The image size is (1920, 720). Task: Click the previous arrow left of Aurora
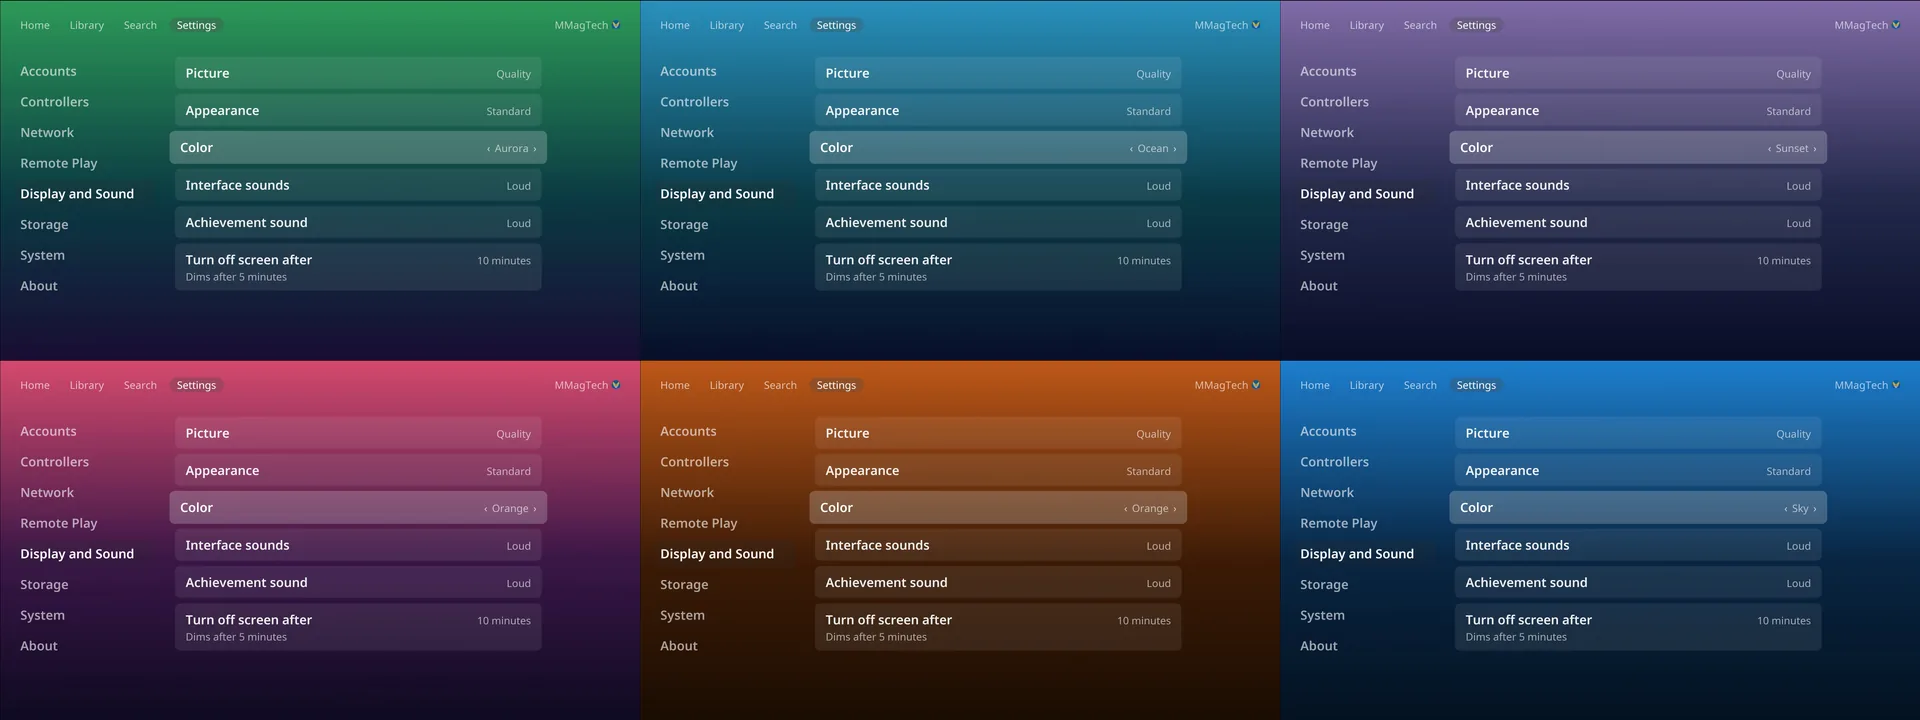(489, 149)
